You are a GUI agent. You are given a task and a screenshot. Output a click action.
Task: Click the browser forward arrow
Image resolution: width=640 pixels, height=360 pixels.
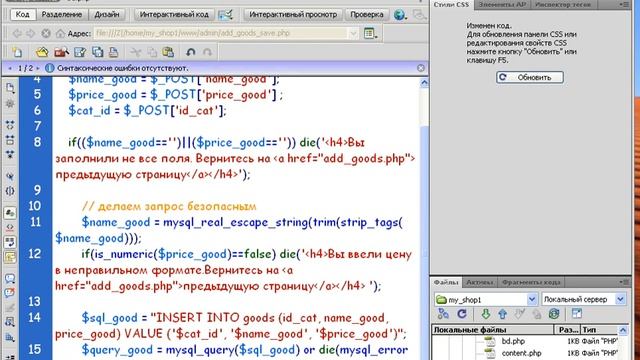coord(31,33)
